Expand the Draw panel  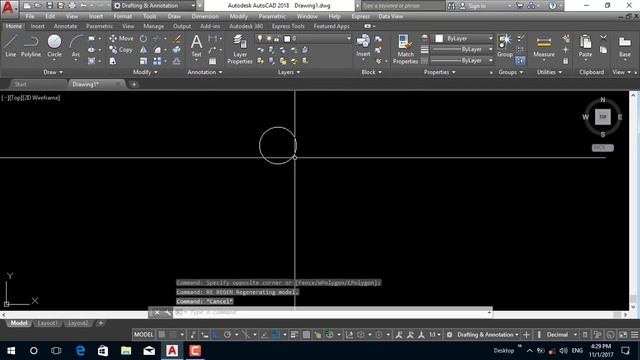[x=53, y=72]
